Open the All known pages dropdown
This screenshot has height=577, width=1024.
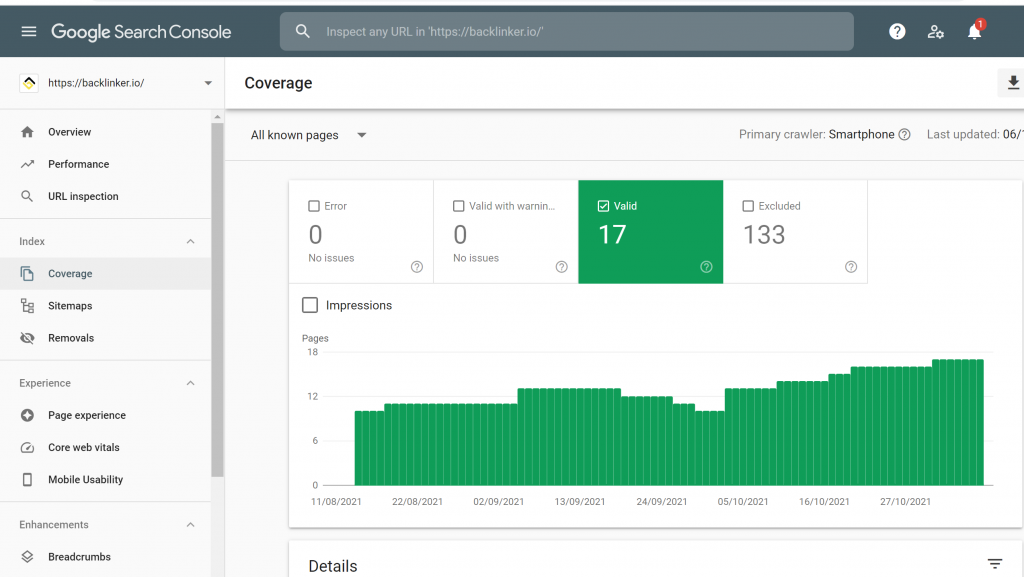(x=309, y=135)
